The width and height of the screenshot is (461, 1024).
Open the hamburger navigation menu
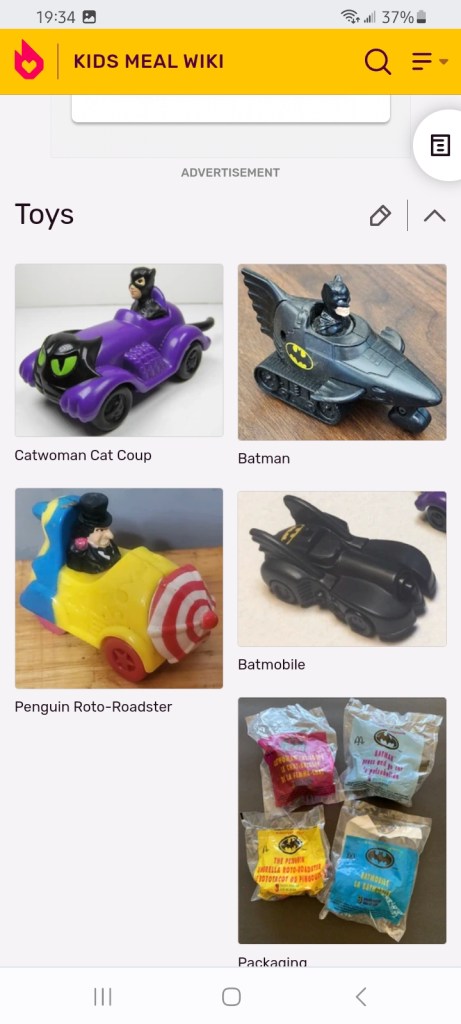tap(430, 62)
